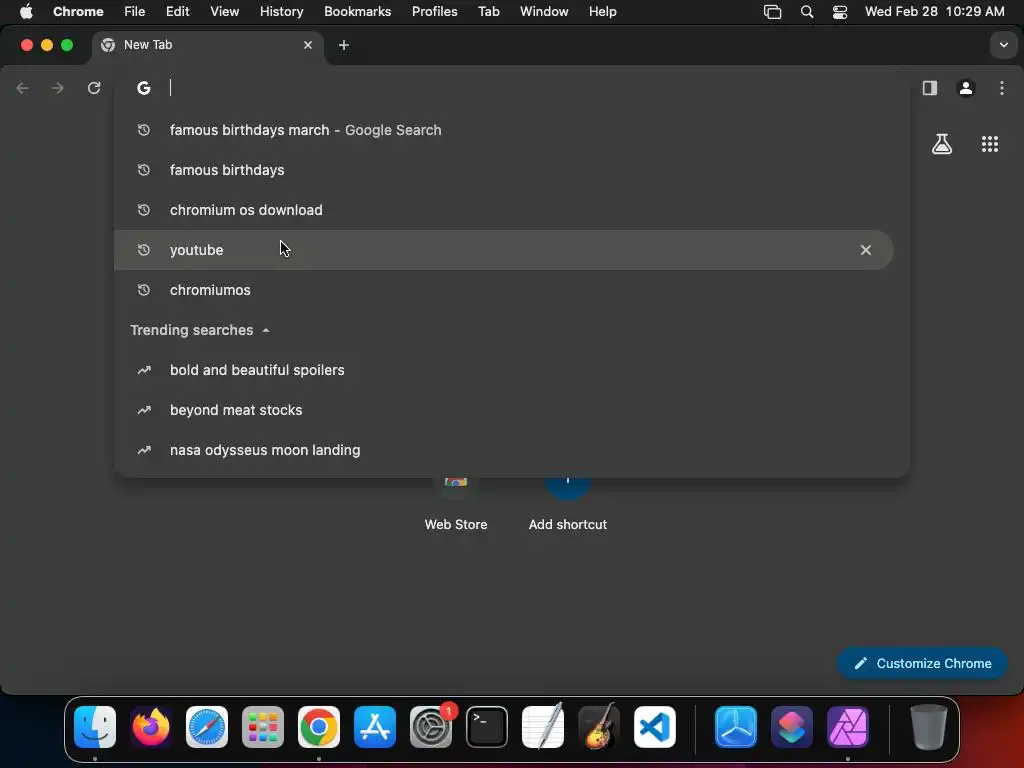Screen dimensions: 1024x768
Task: Open the File menu
Action: coord(135,11)
